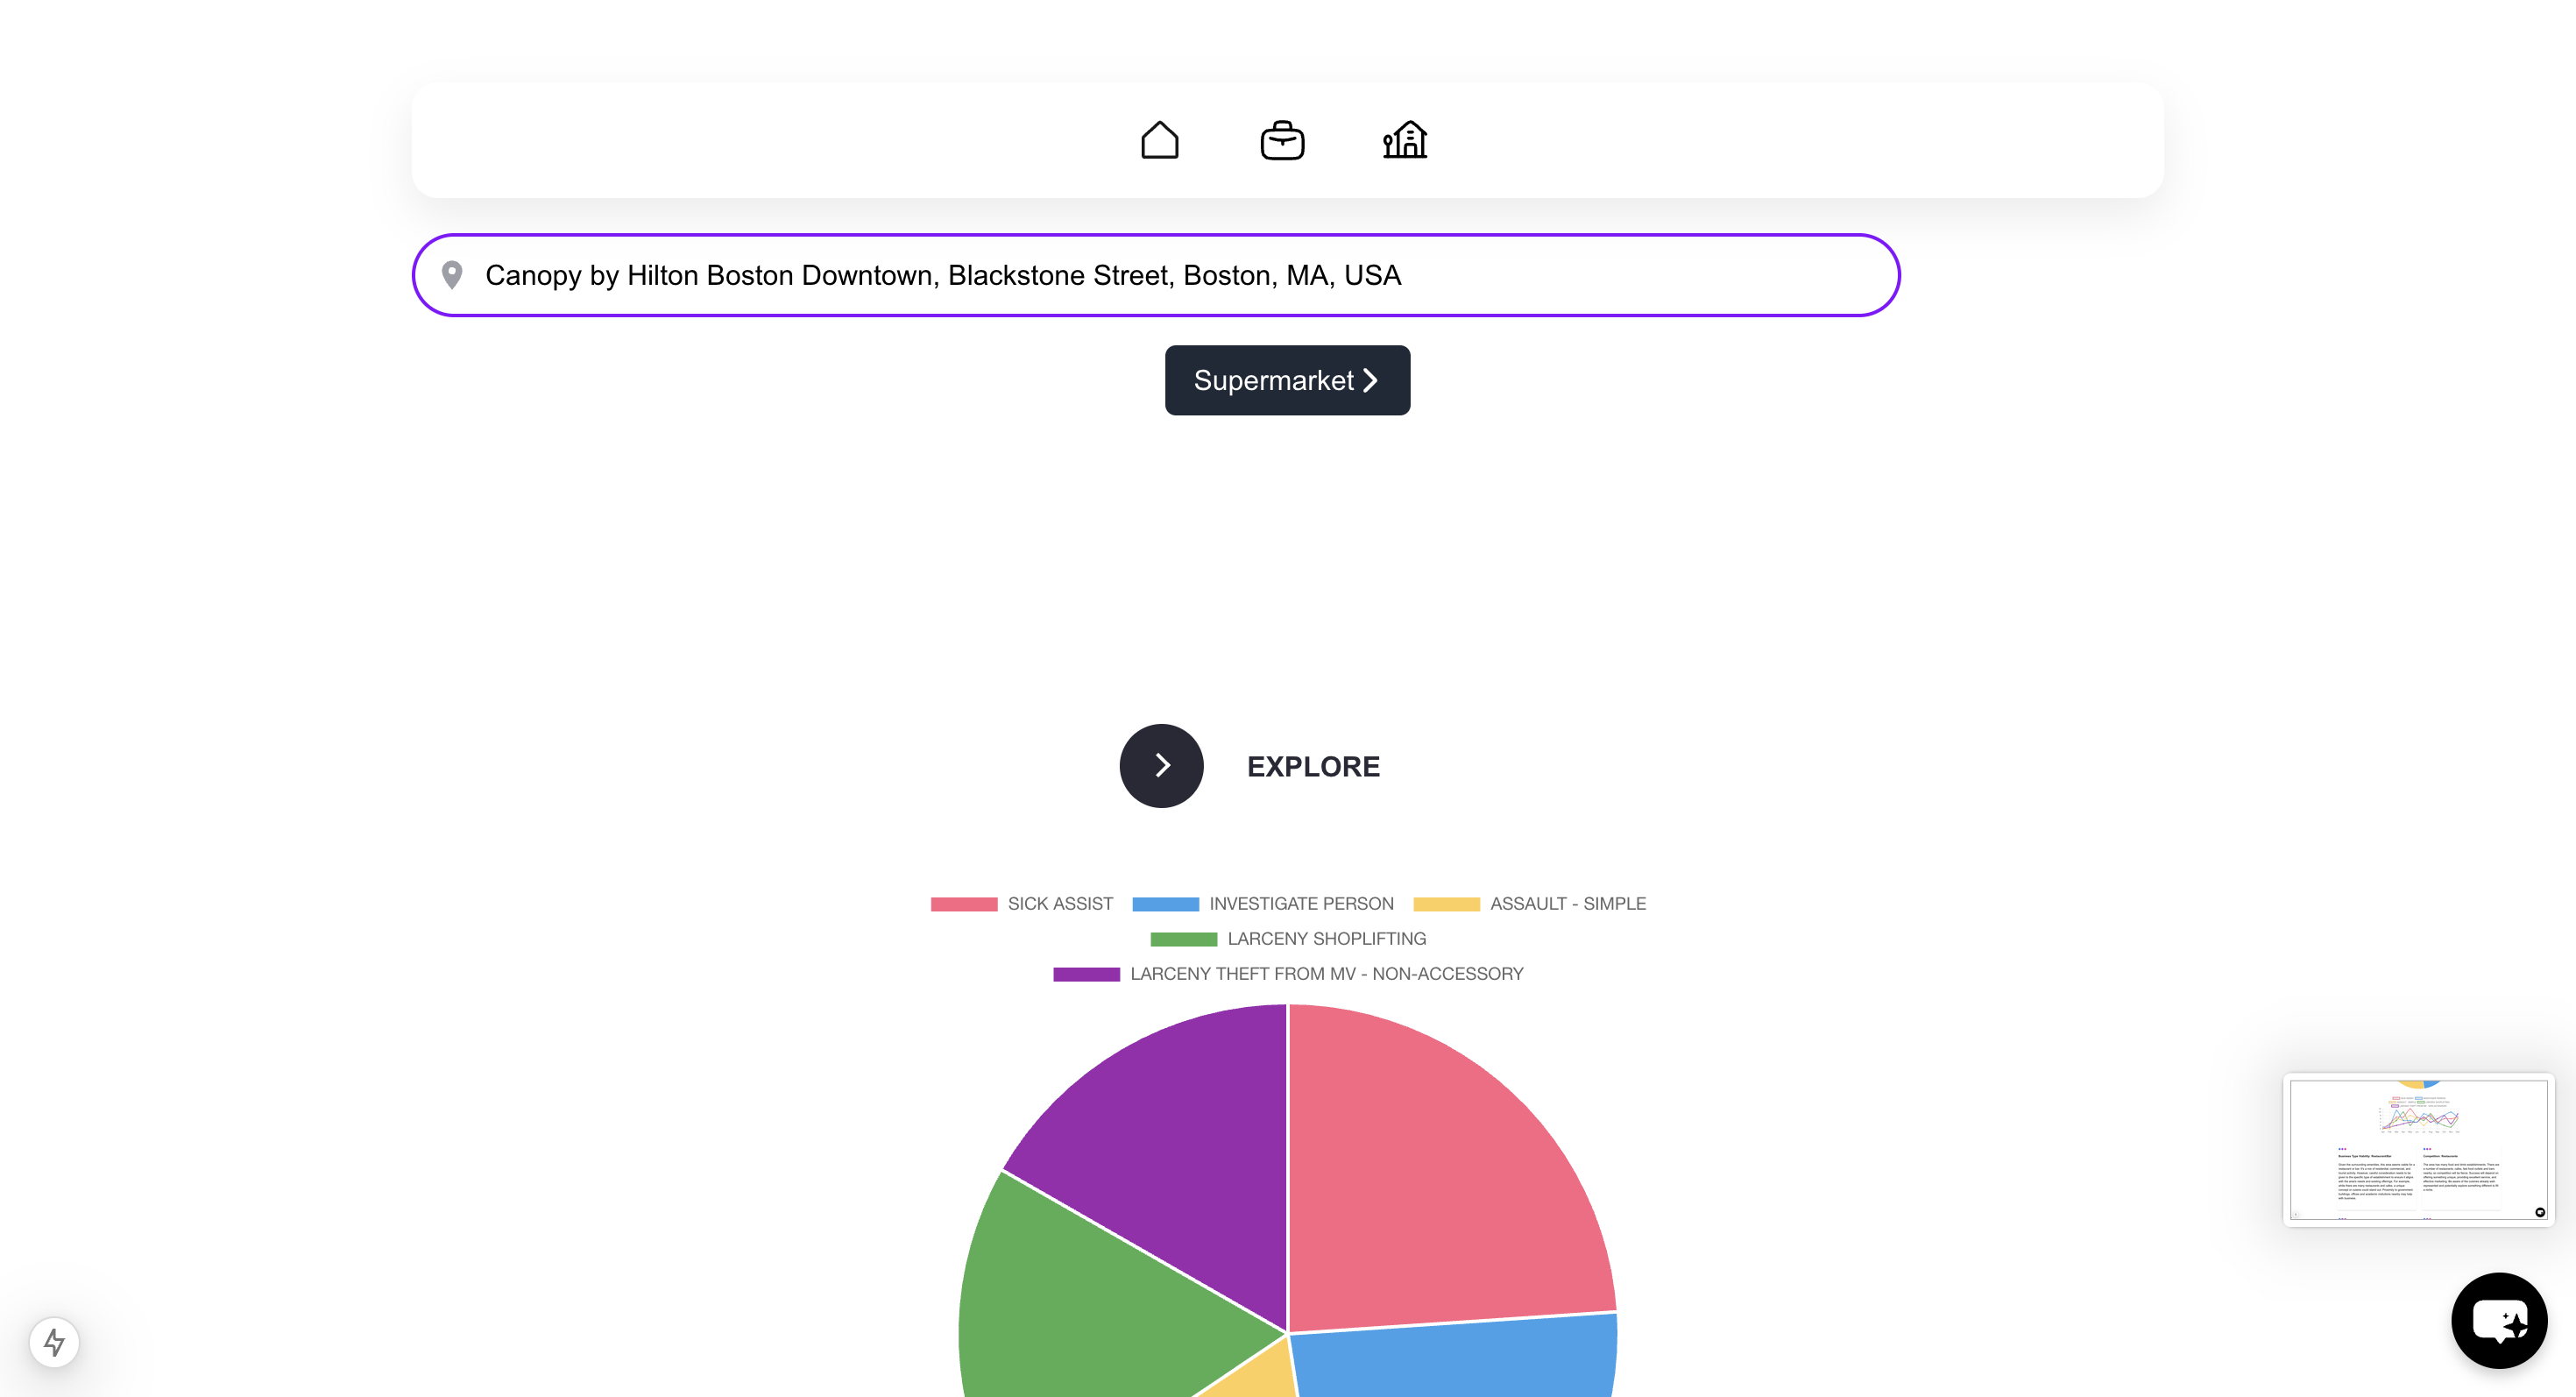This screenshot has height=1397, width=2576.
Task: Click the green LARCENY SHOPLIFTING legend swatch
Action: point(1183,939)
